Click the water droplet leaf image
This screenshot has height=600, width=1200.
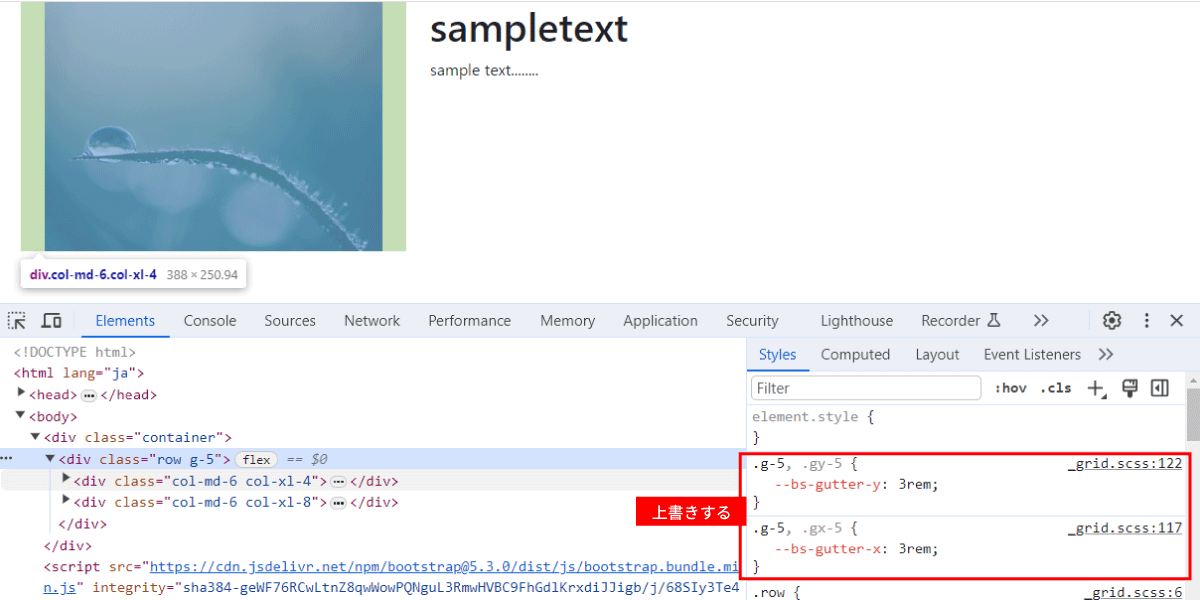[213, 126]
